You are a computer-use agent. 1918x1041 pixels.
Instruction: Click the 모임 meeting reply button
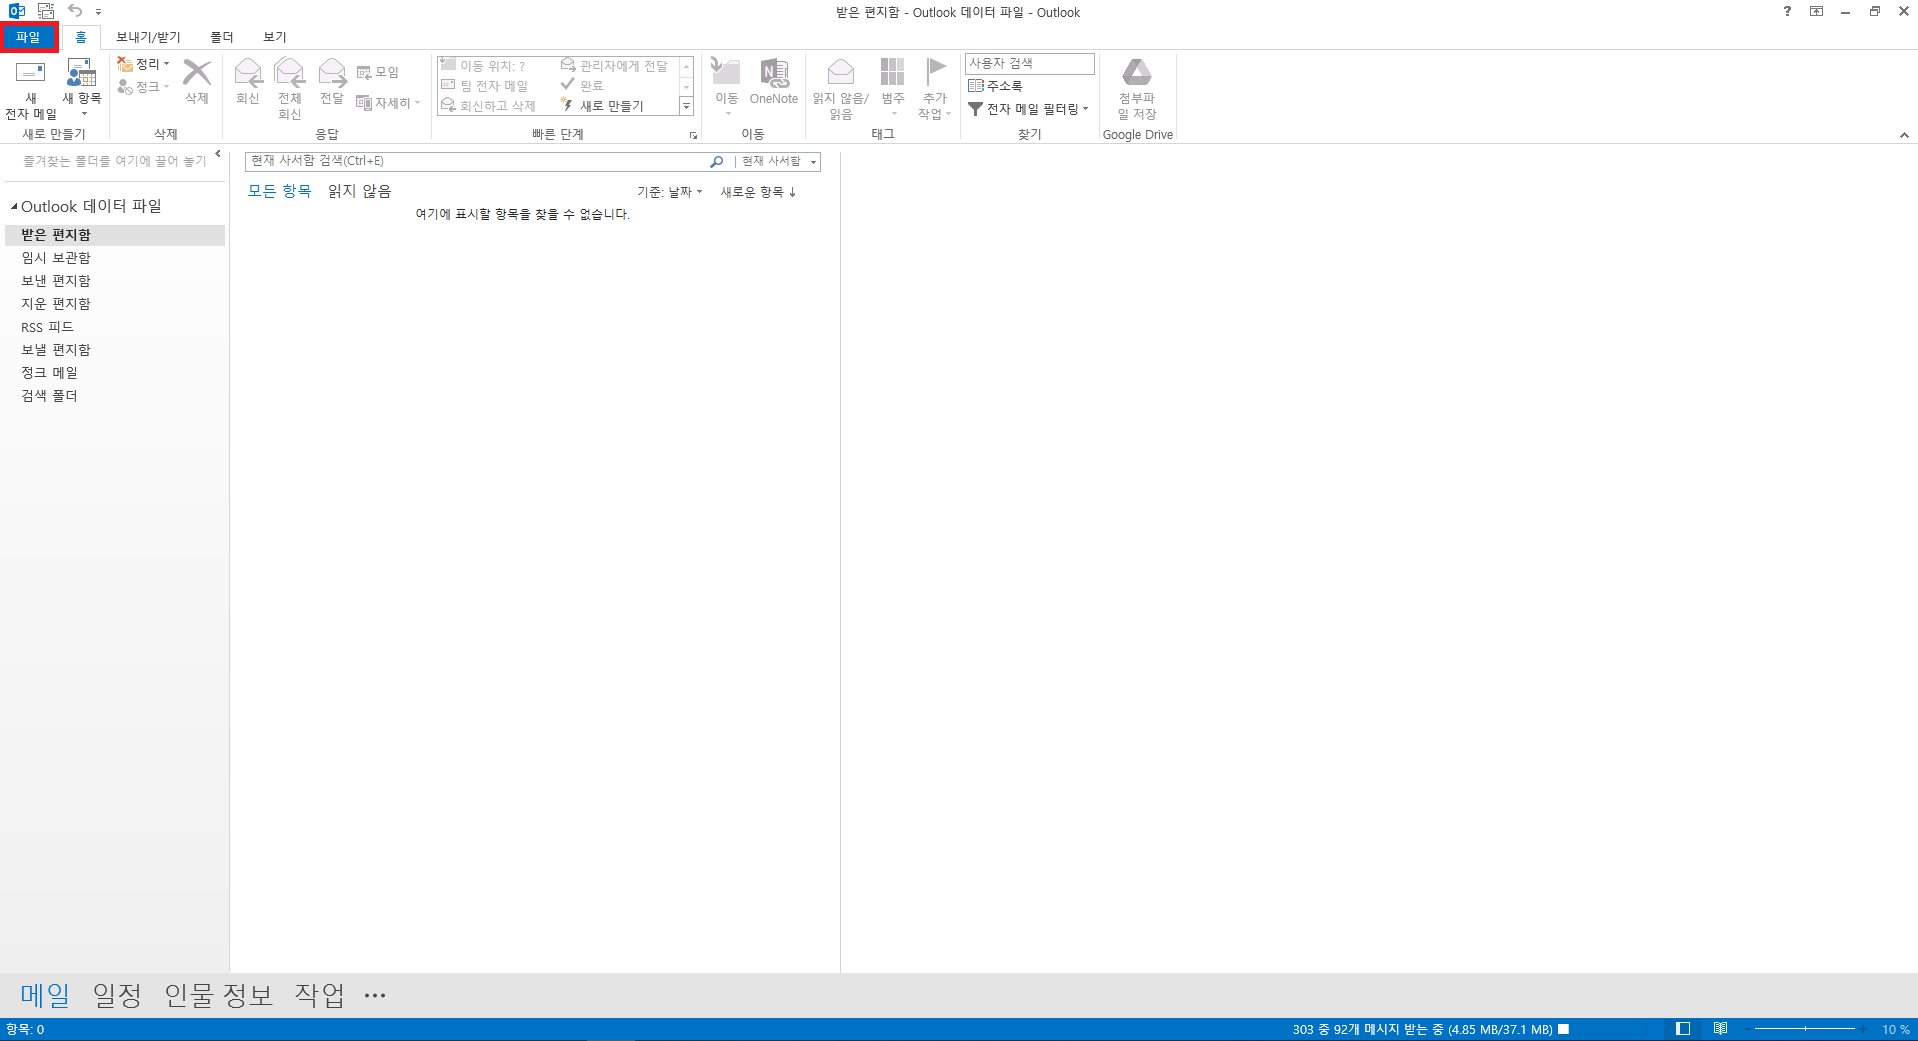378,72
